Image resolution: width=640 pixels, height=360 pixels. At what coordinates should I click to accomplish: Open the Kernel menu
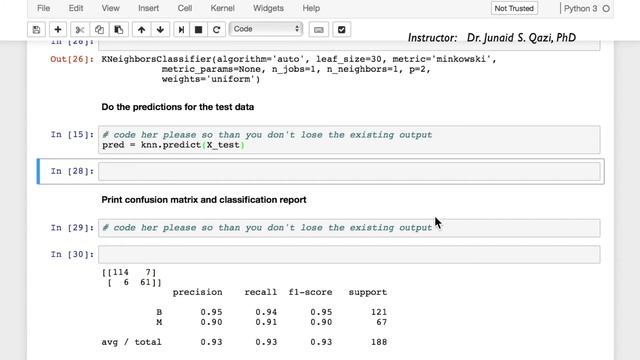point(222,8)
